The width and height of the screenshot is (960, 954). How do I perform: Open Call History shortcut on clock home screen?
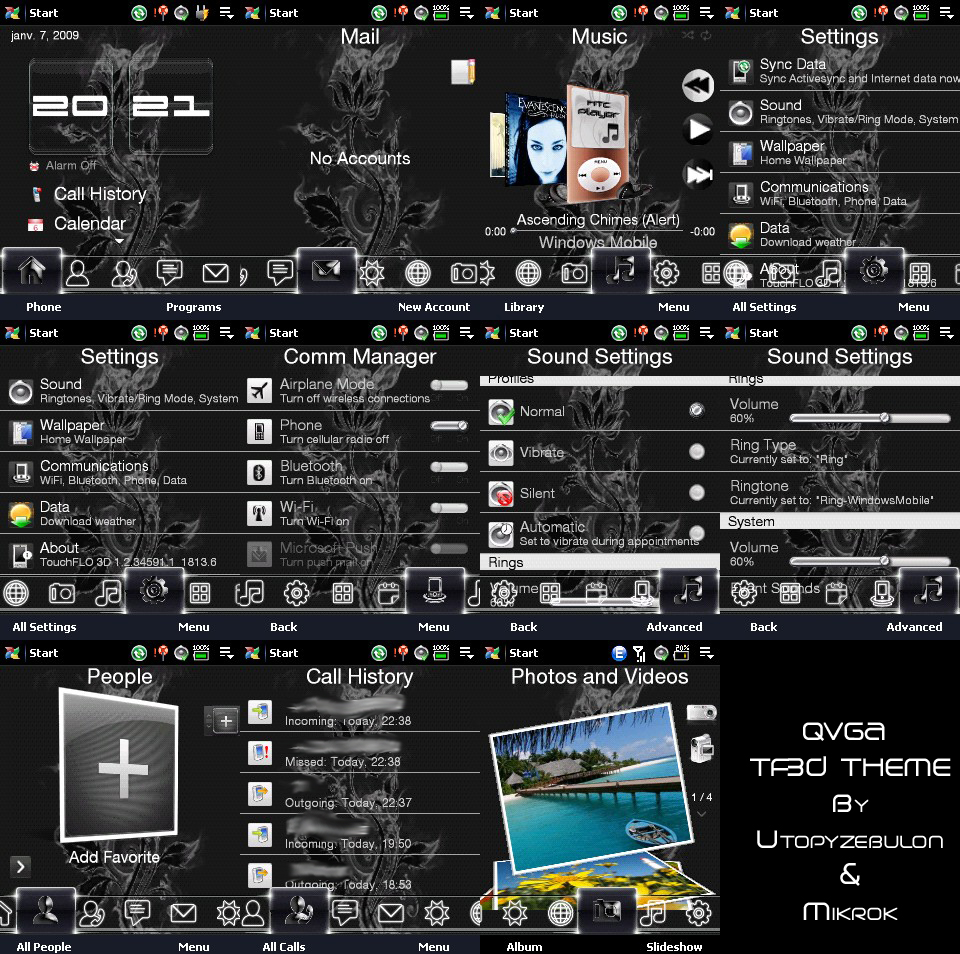click(89, 194)
